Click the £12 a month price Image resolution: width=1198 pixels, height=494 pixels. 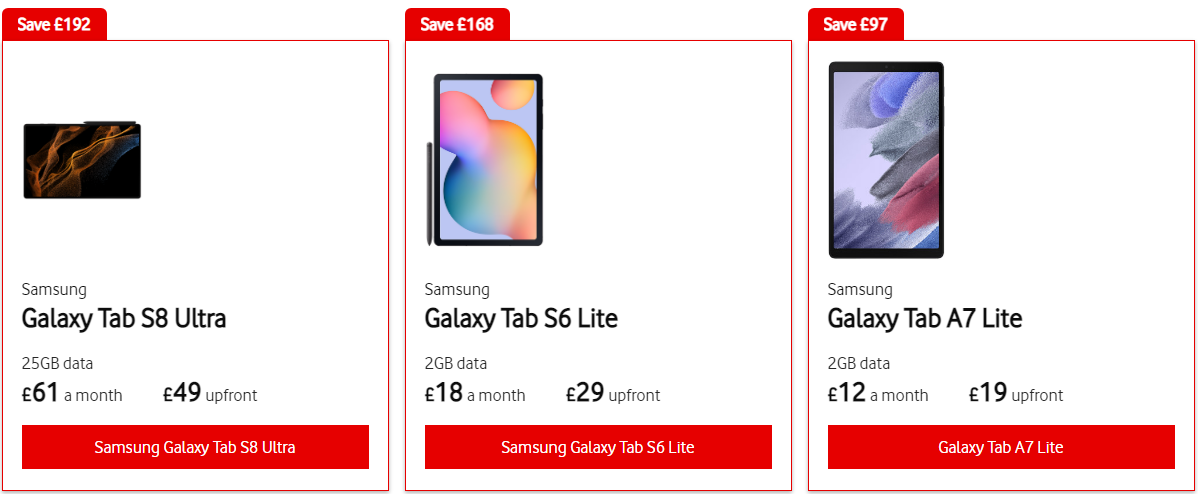click(878, 393)
